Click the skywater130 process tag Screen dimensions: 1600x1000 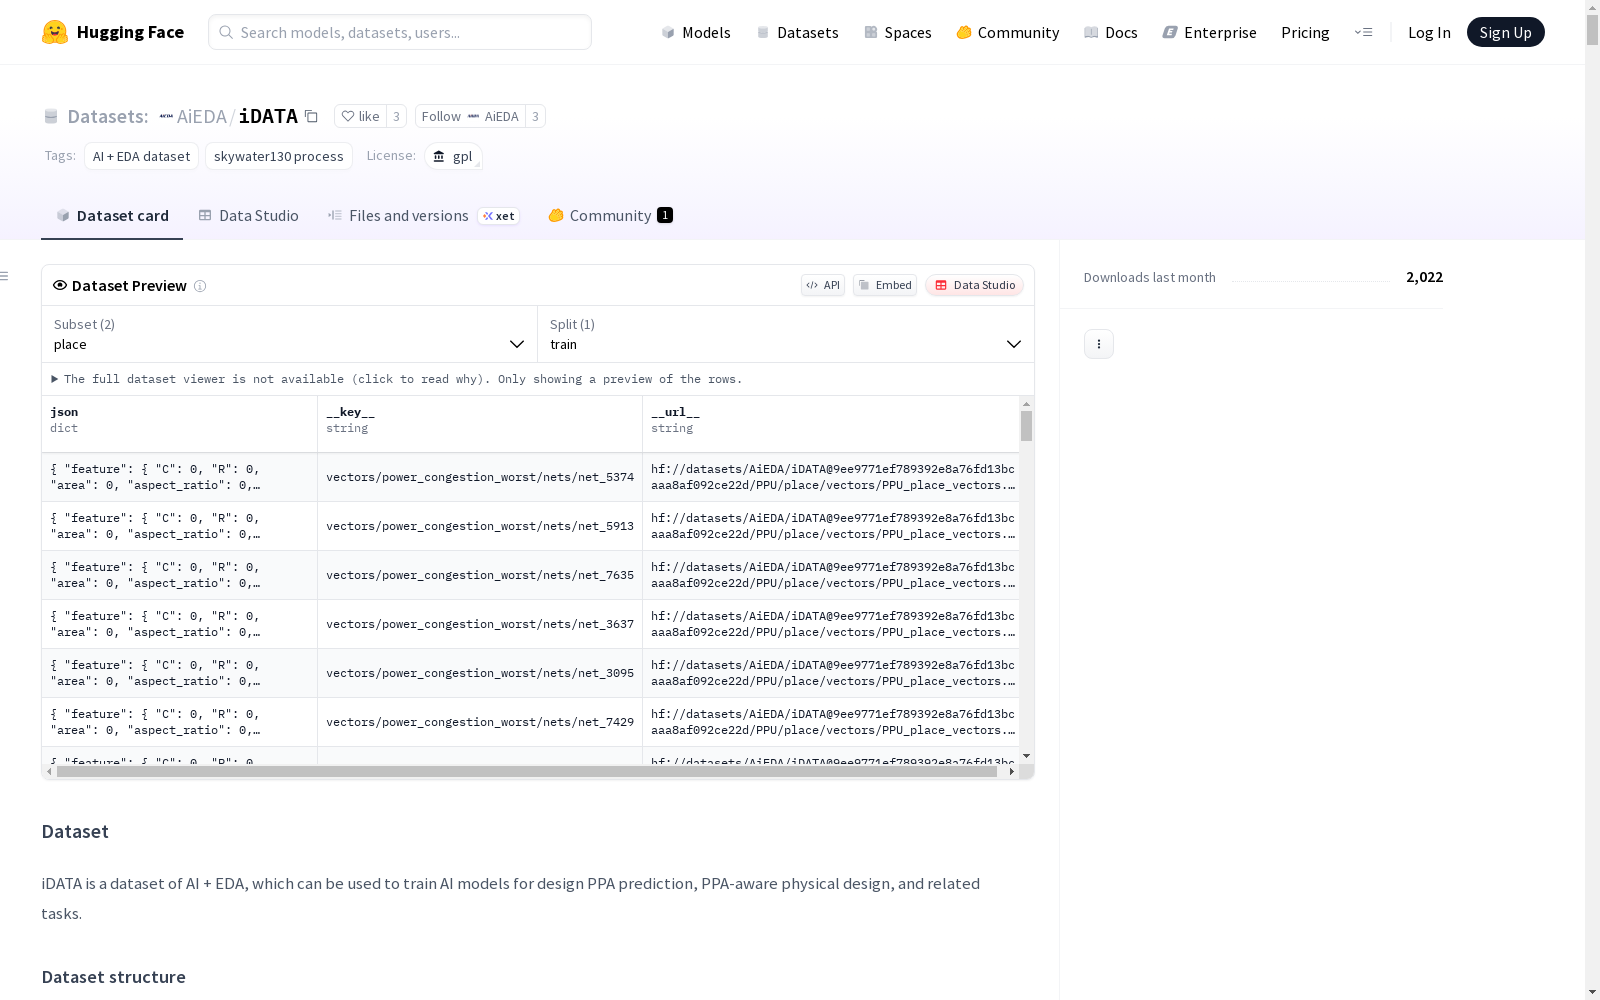pyautogui.click(x=279, y=156)
